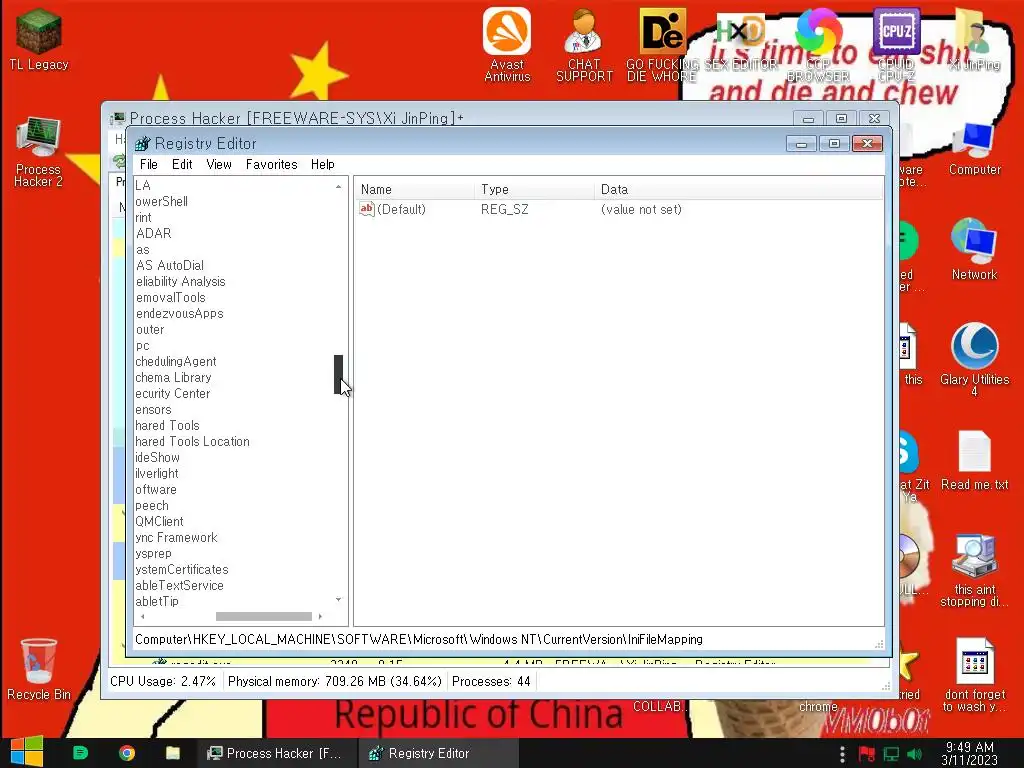Screen dimensions: 1024x768
Task: Click the volume icon in system tray
Action: [x=915, y=754]
